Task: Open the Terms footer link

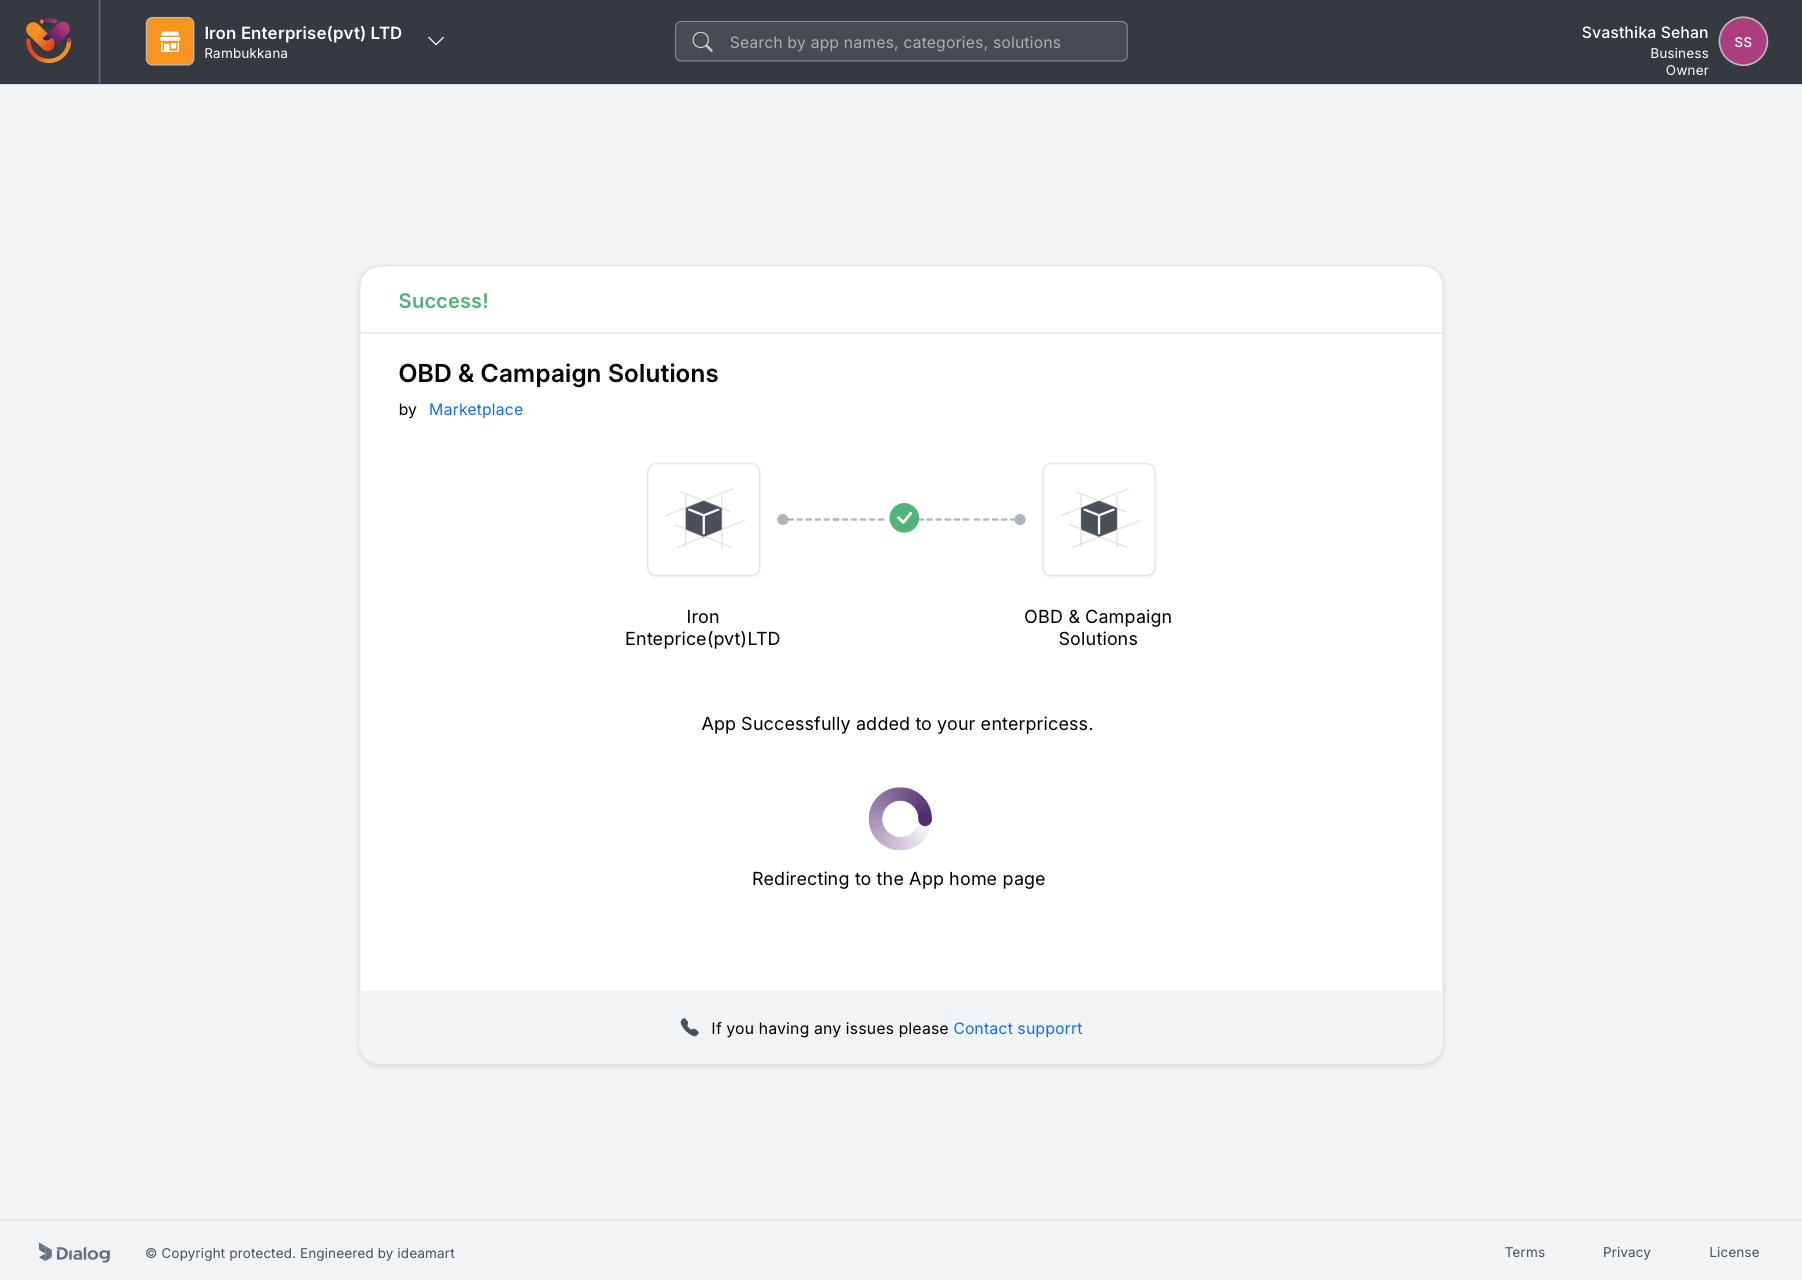Action: [1524, 1252]
